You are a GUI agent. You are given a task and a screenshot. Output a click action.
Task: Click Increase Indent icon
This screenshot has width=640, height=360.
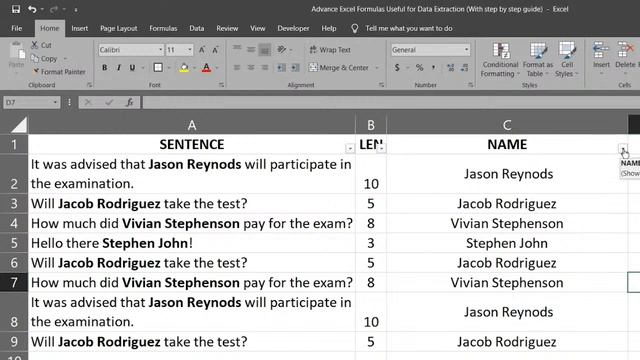(296, 67)
